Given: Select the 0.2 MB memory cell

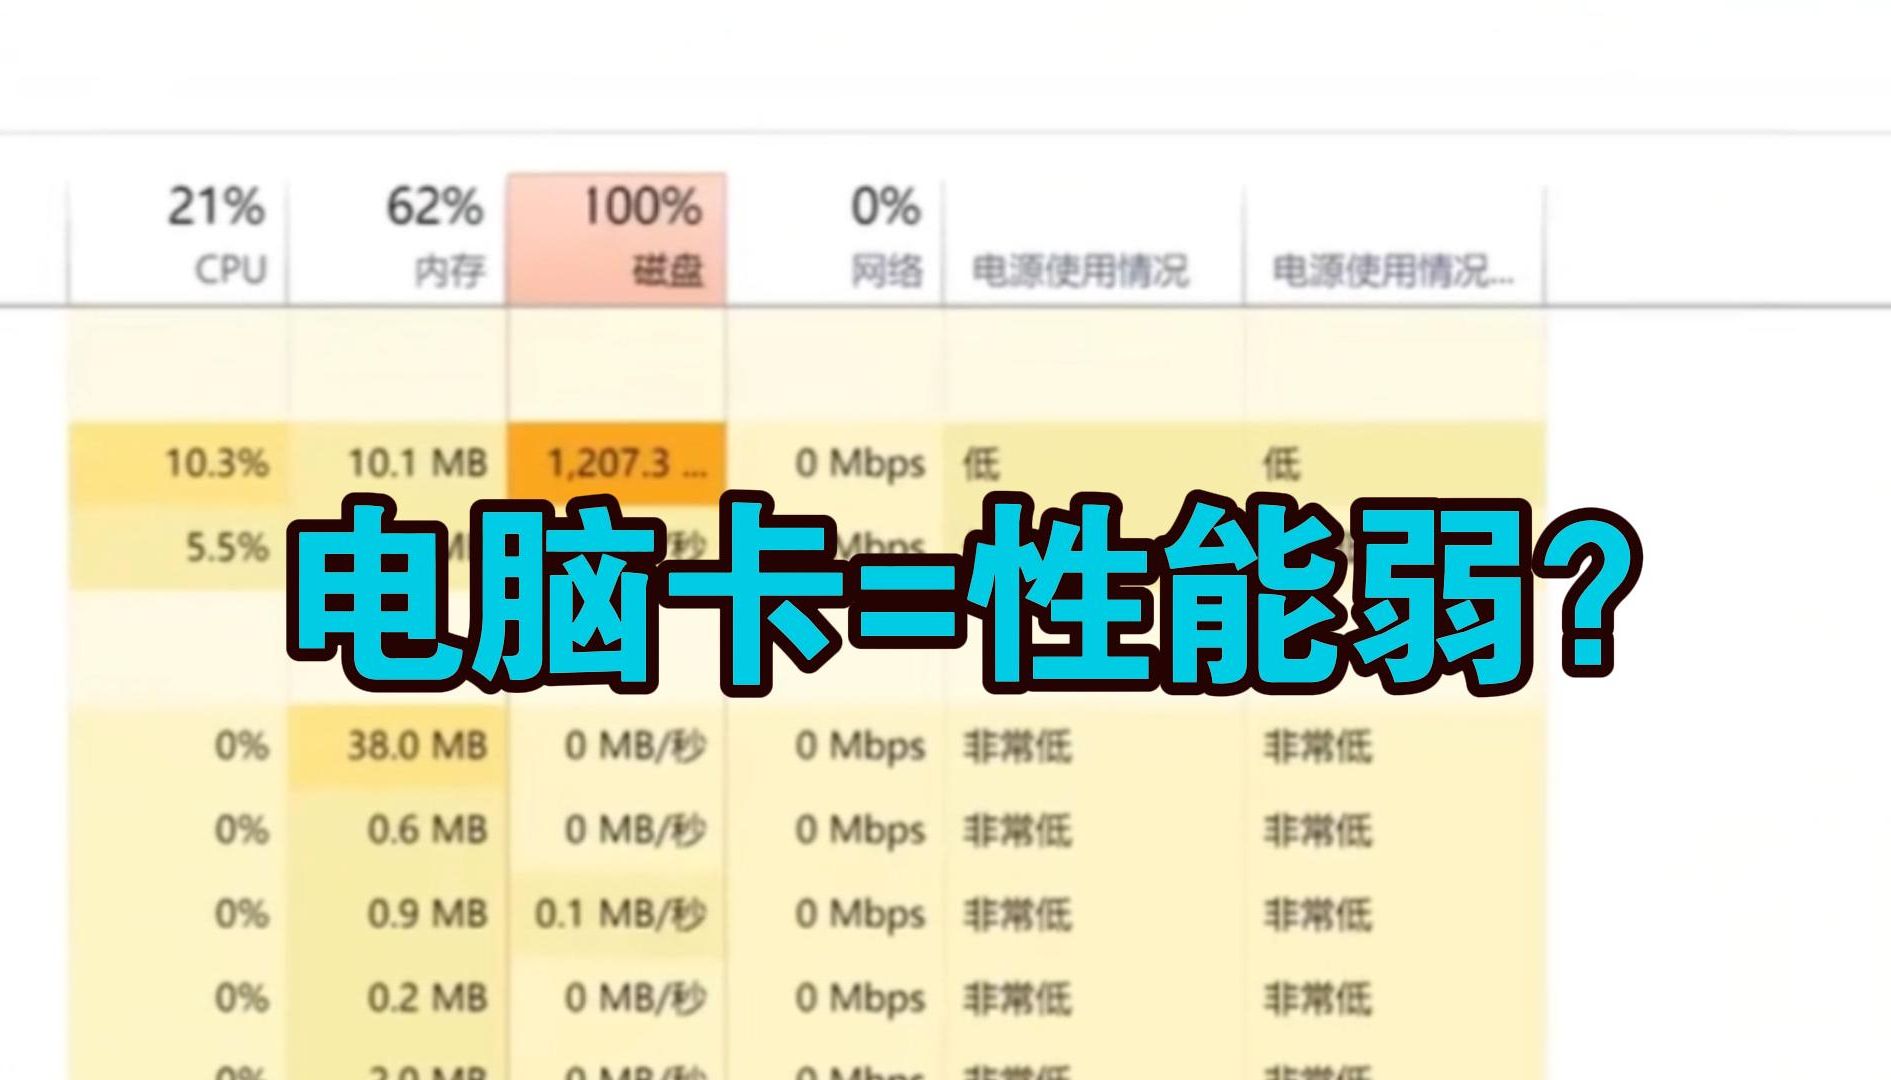Looking at the screenshot, I should (x=397, y=998).
